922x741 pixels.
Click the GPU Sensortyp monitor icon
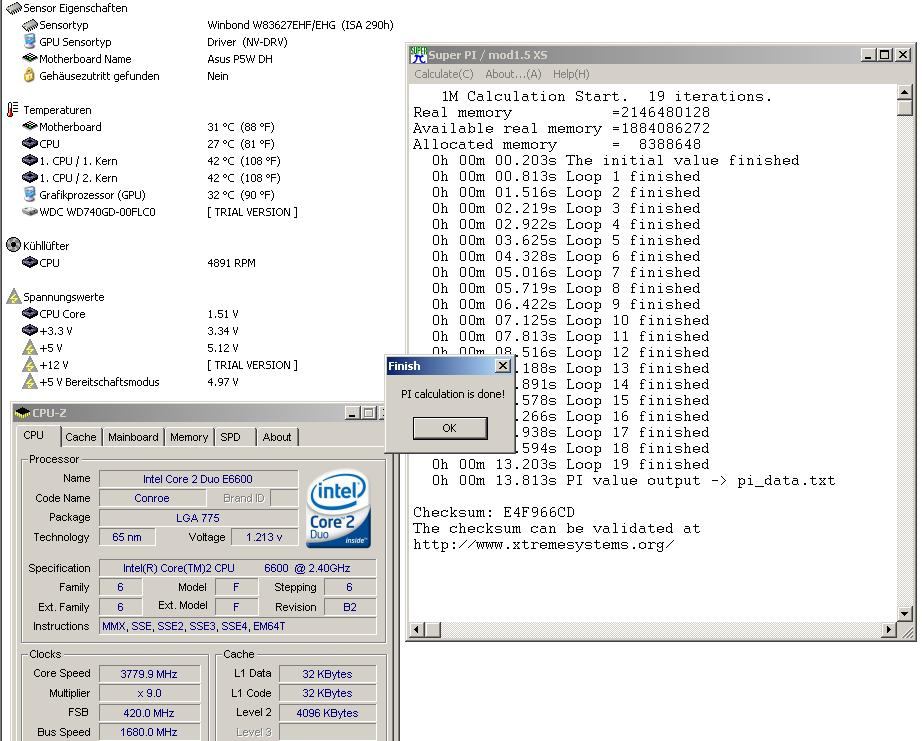pyautogui.click(x=29, y=42)
